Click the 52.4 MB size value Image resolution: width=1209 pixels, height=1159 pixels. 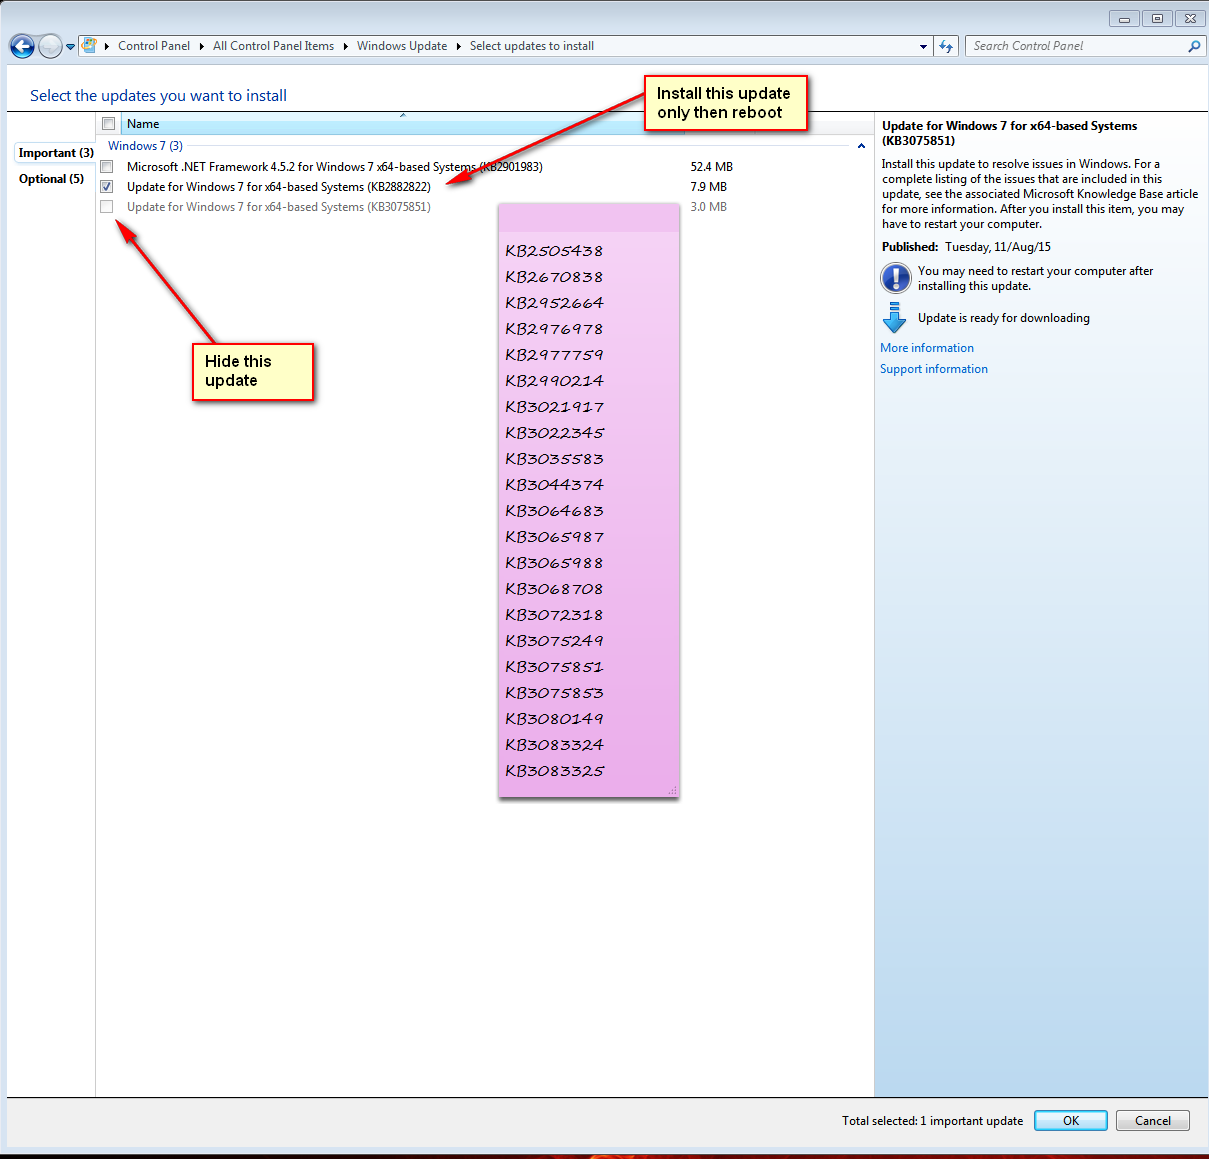(712, 167)
